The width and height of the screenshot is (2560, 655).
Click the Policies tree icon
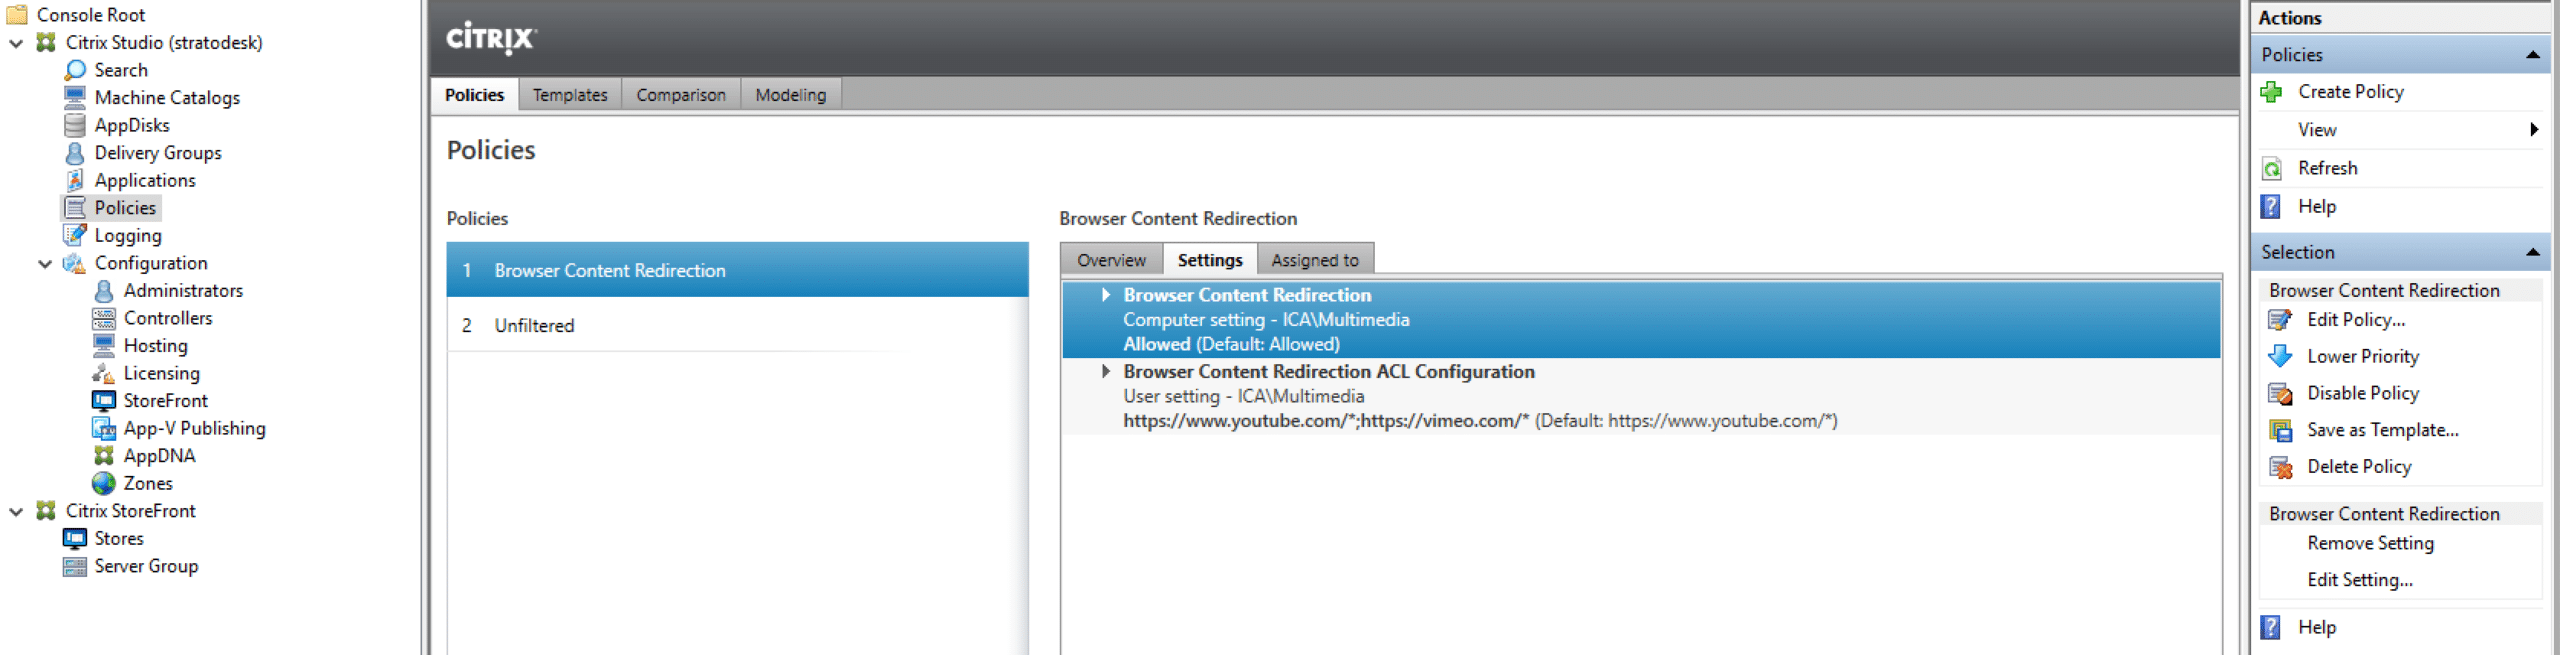[x=75, y=208]
